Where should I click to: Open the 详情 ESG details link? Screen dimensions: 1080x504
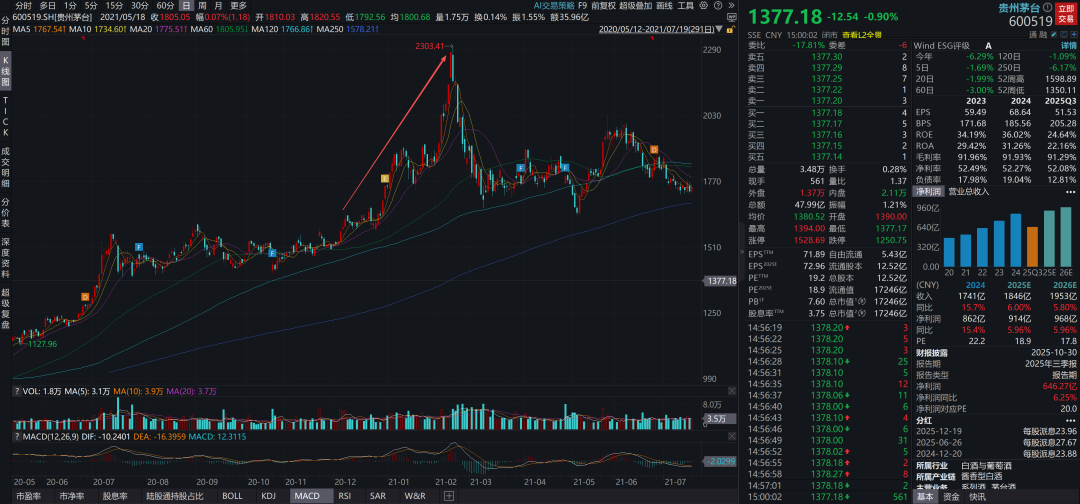click(1068, 45)
